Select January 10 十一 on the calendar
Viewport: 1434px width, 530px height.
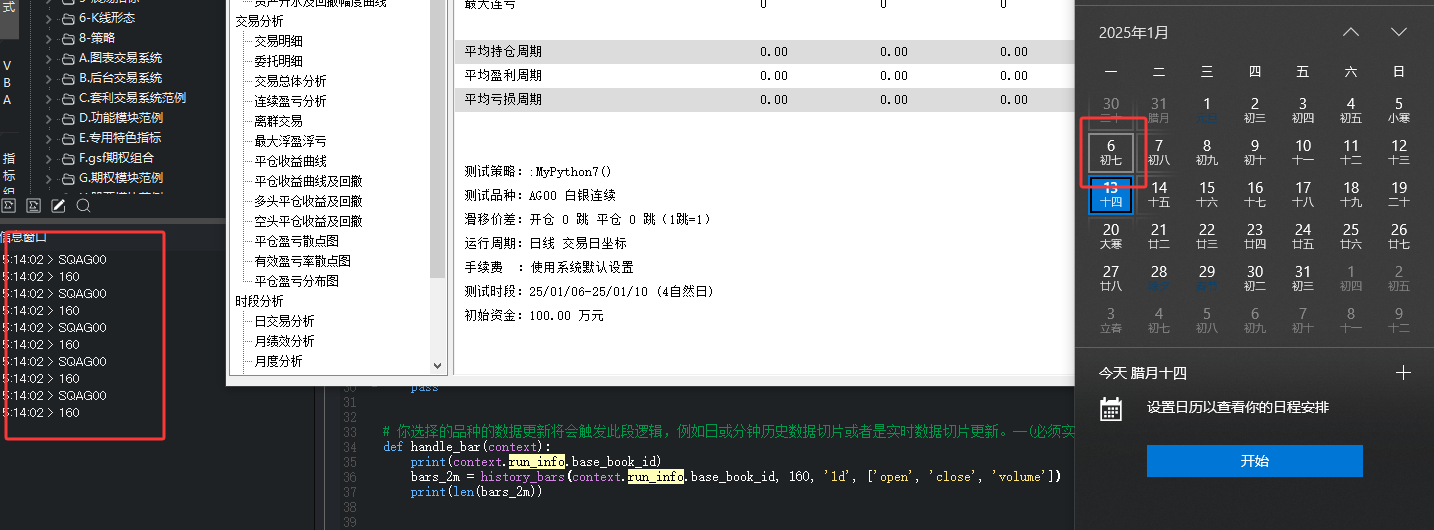(x=1303, y=152)
